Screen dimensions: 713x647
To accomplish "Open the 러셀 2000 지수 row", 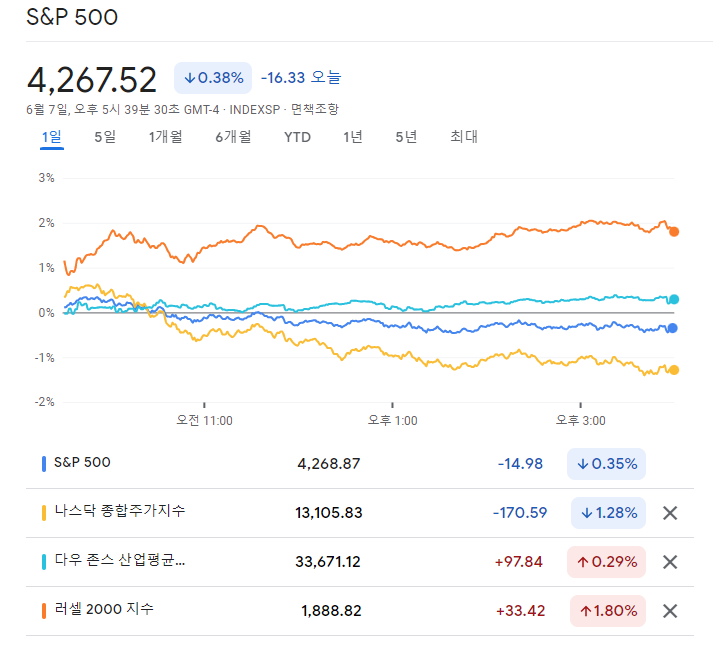I will (x=360, y=611).
